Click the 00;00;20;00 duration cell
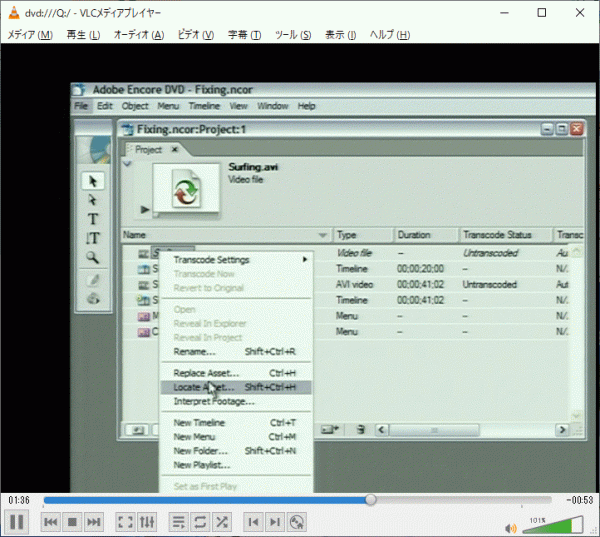Screen dimensions: 600x537 click(x=421, y=269)
